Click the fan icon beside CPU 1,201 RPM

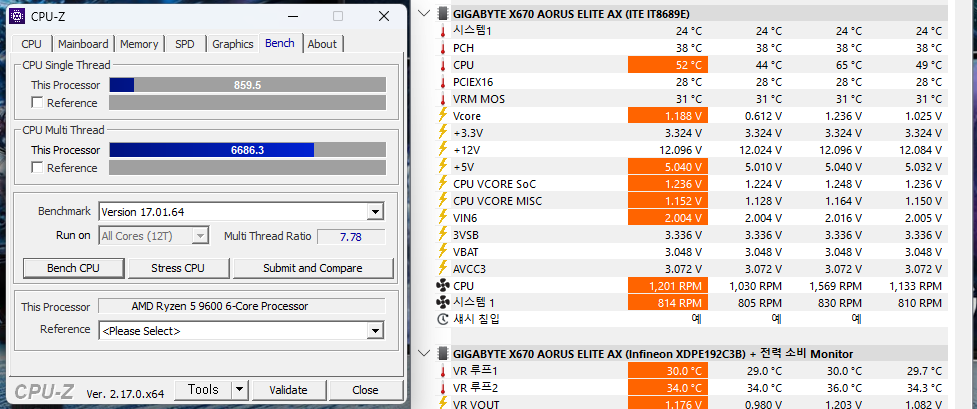point(443,286)
